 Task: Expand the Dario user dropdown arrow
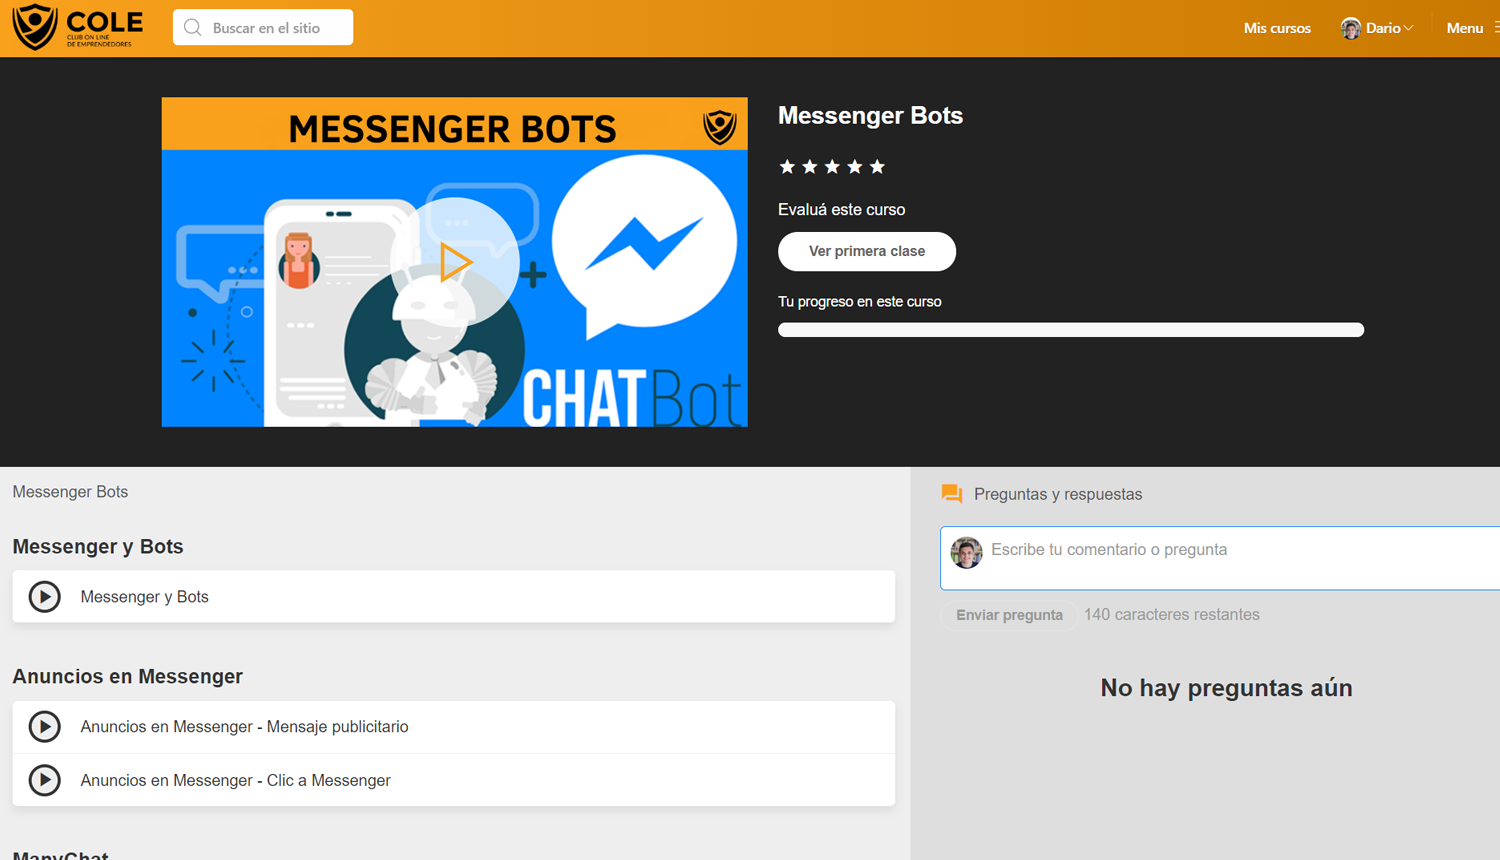(x=1408, y=28)
